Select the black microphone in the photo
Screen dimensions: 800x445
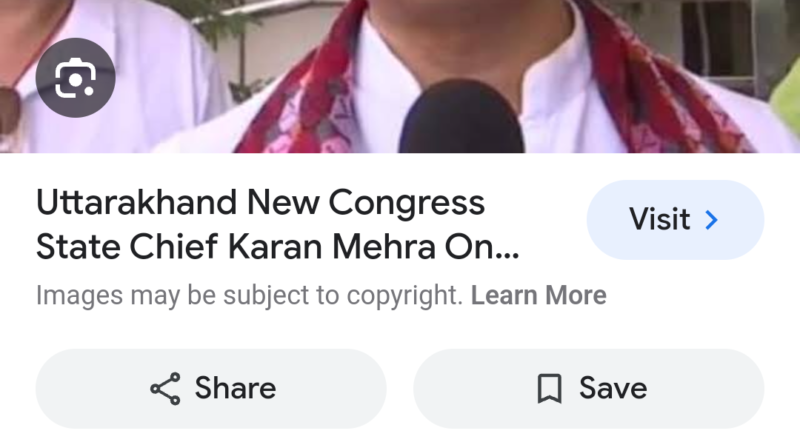coord(461,117)
